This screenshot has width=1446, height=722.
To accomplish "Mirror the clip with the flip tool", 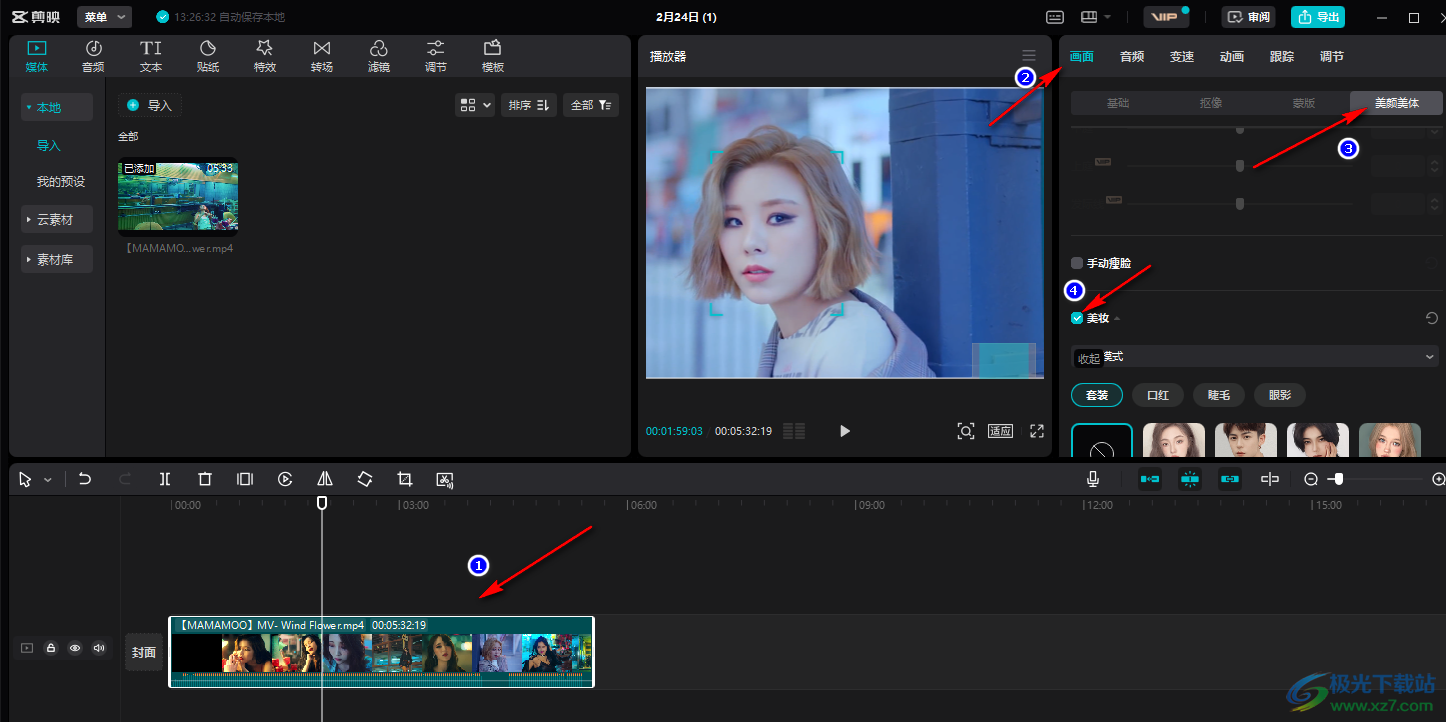I will 325,479.
